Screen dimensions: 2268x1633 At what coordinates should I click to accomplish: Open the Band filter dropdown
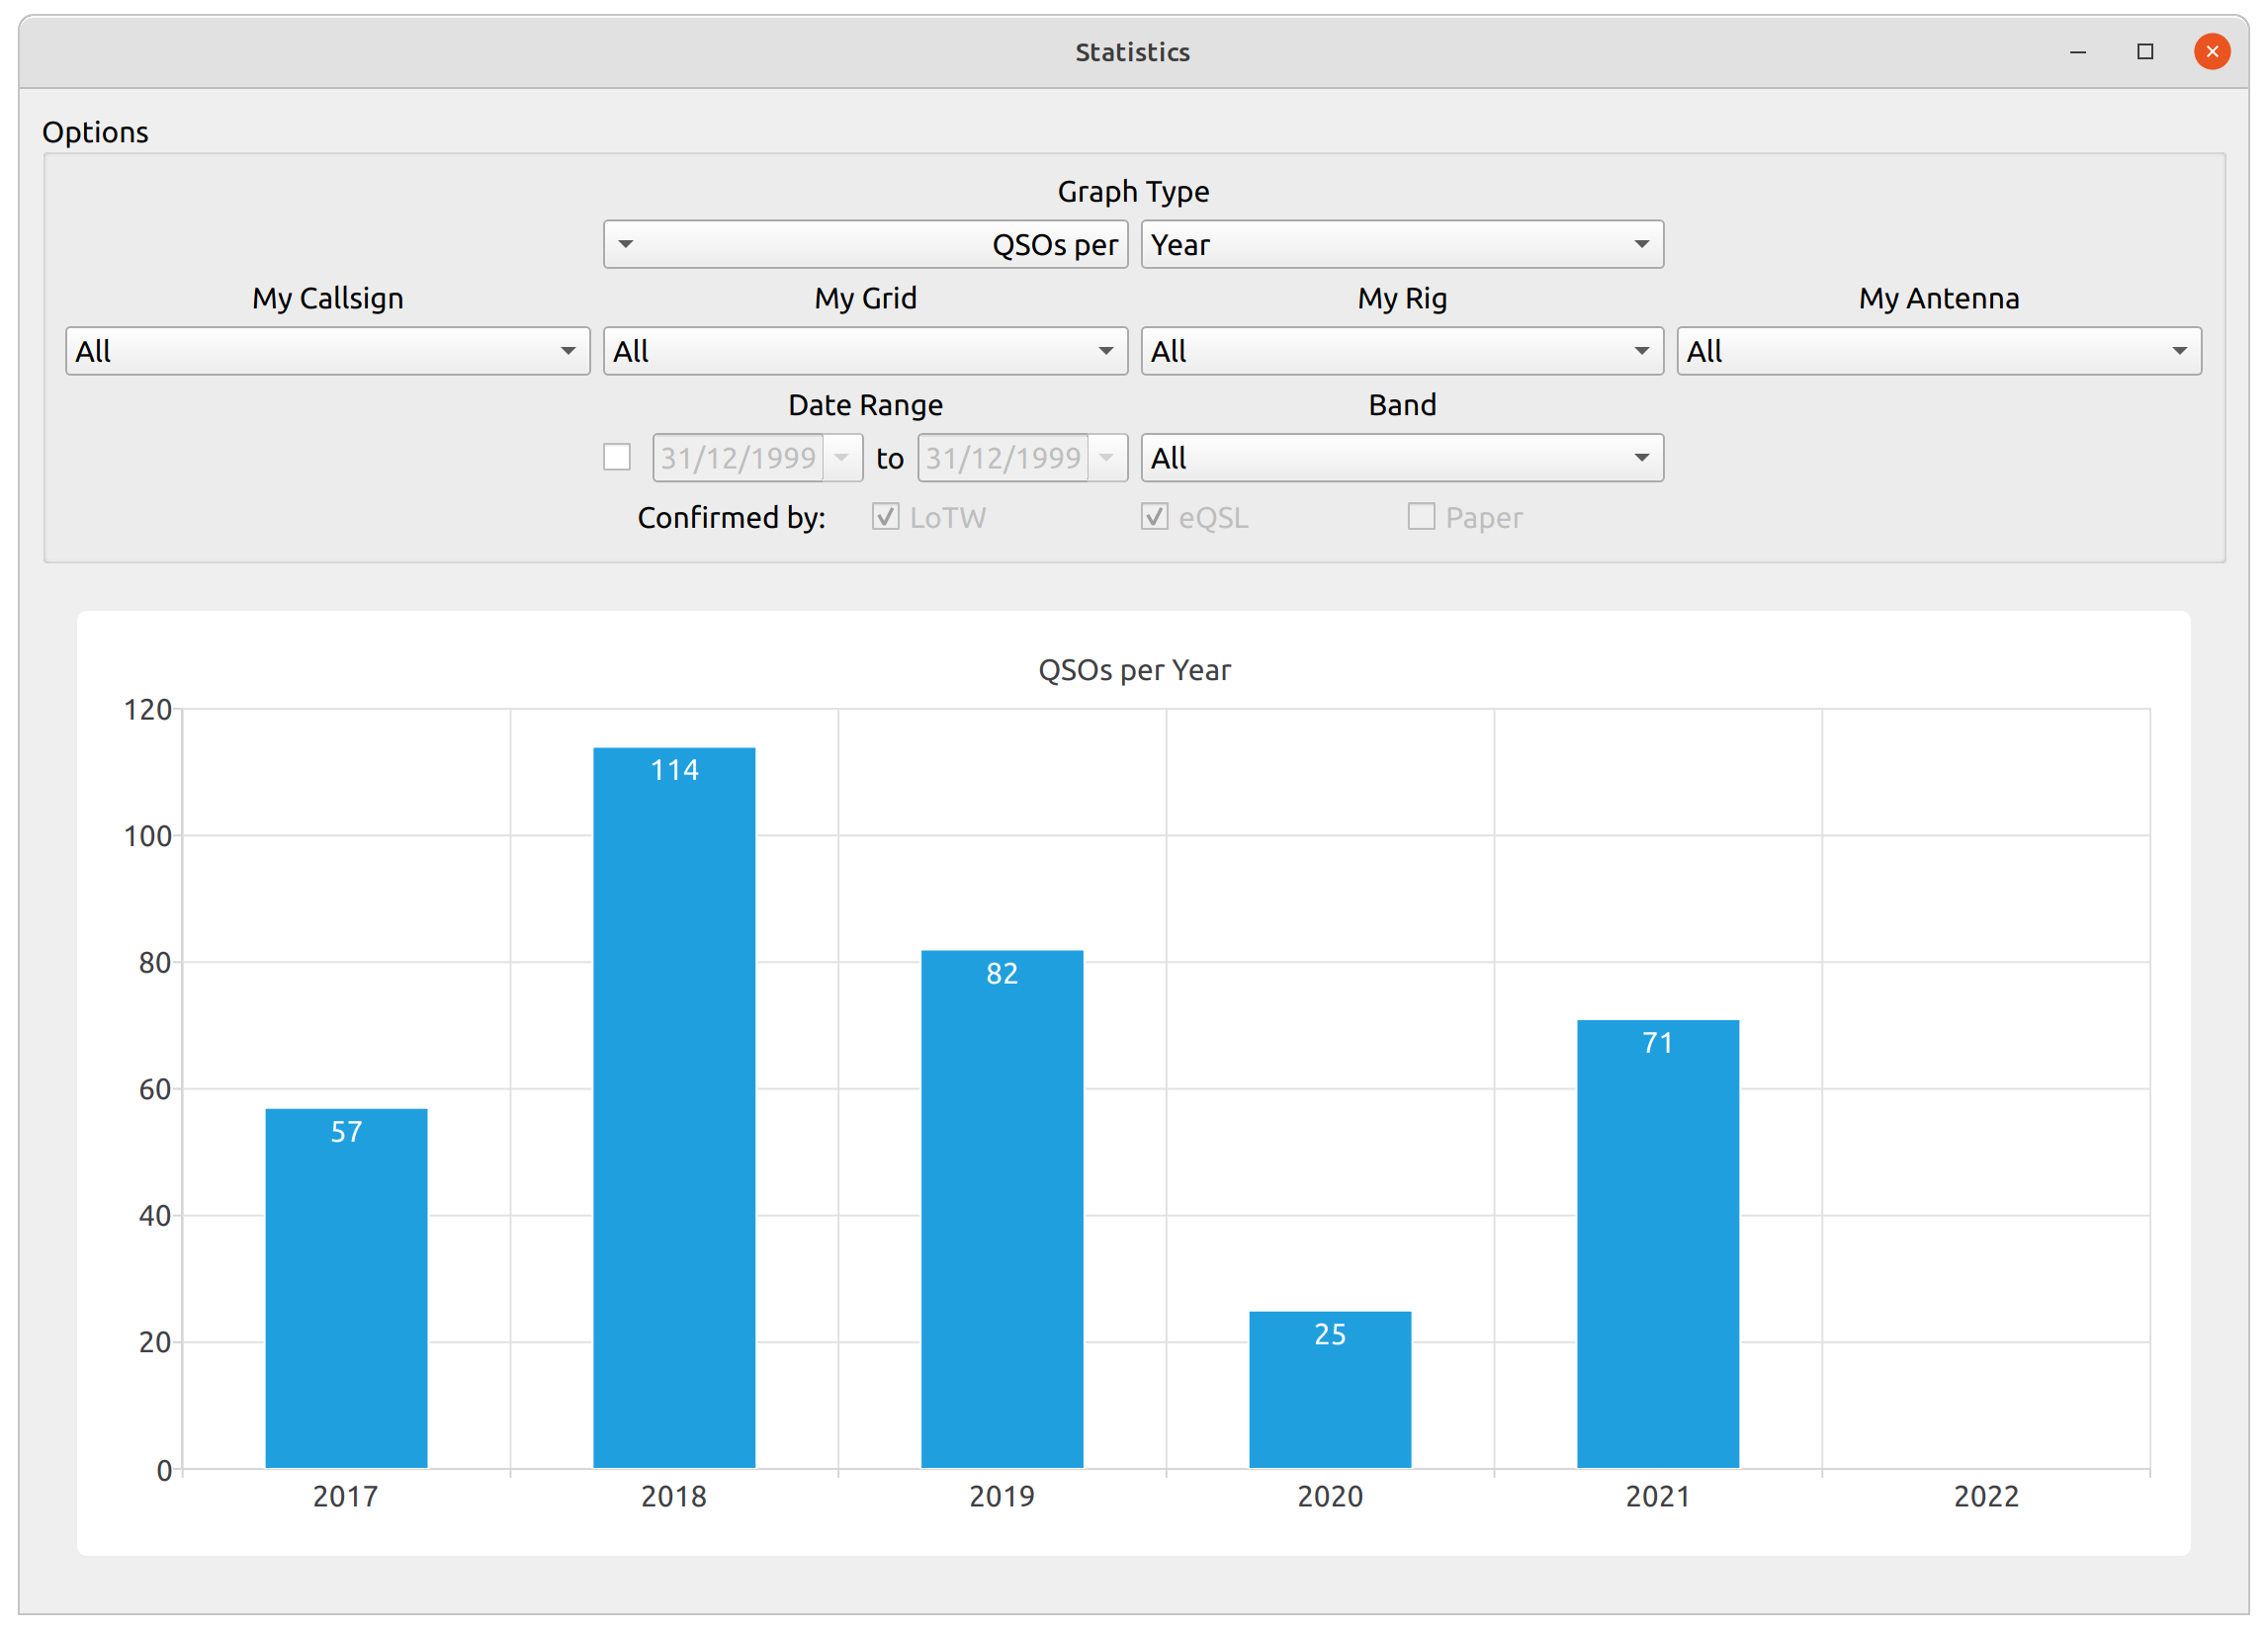(1401, 458)
